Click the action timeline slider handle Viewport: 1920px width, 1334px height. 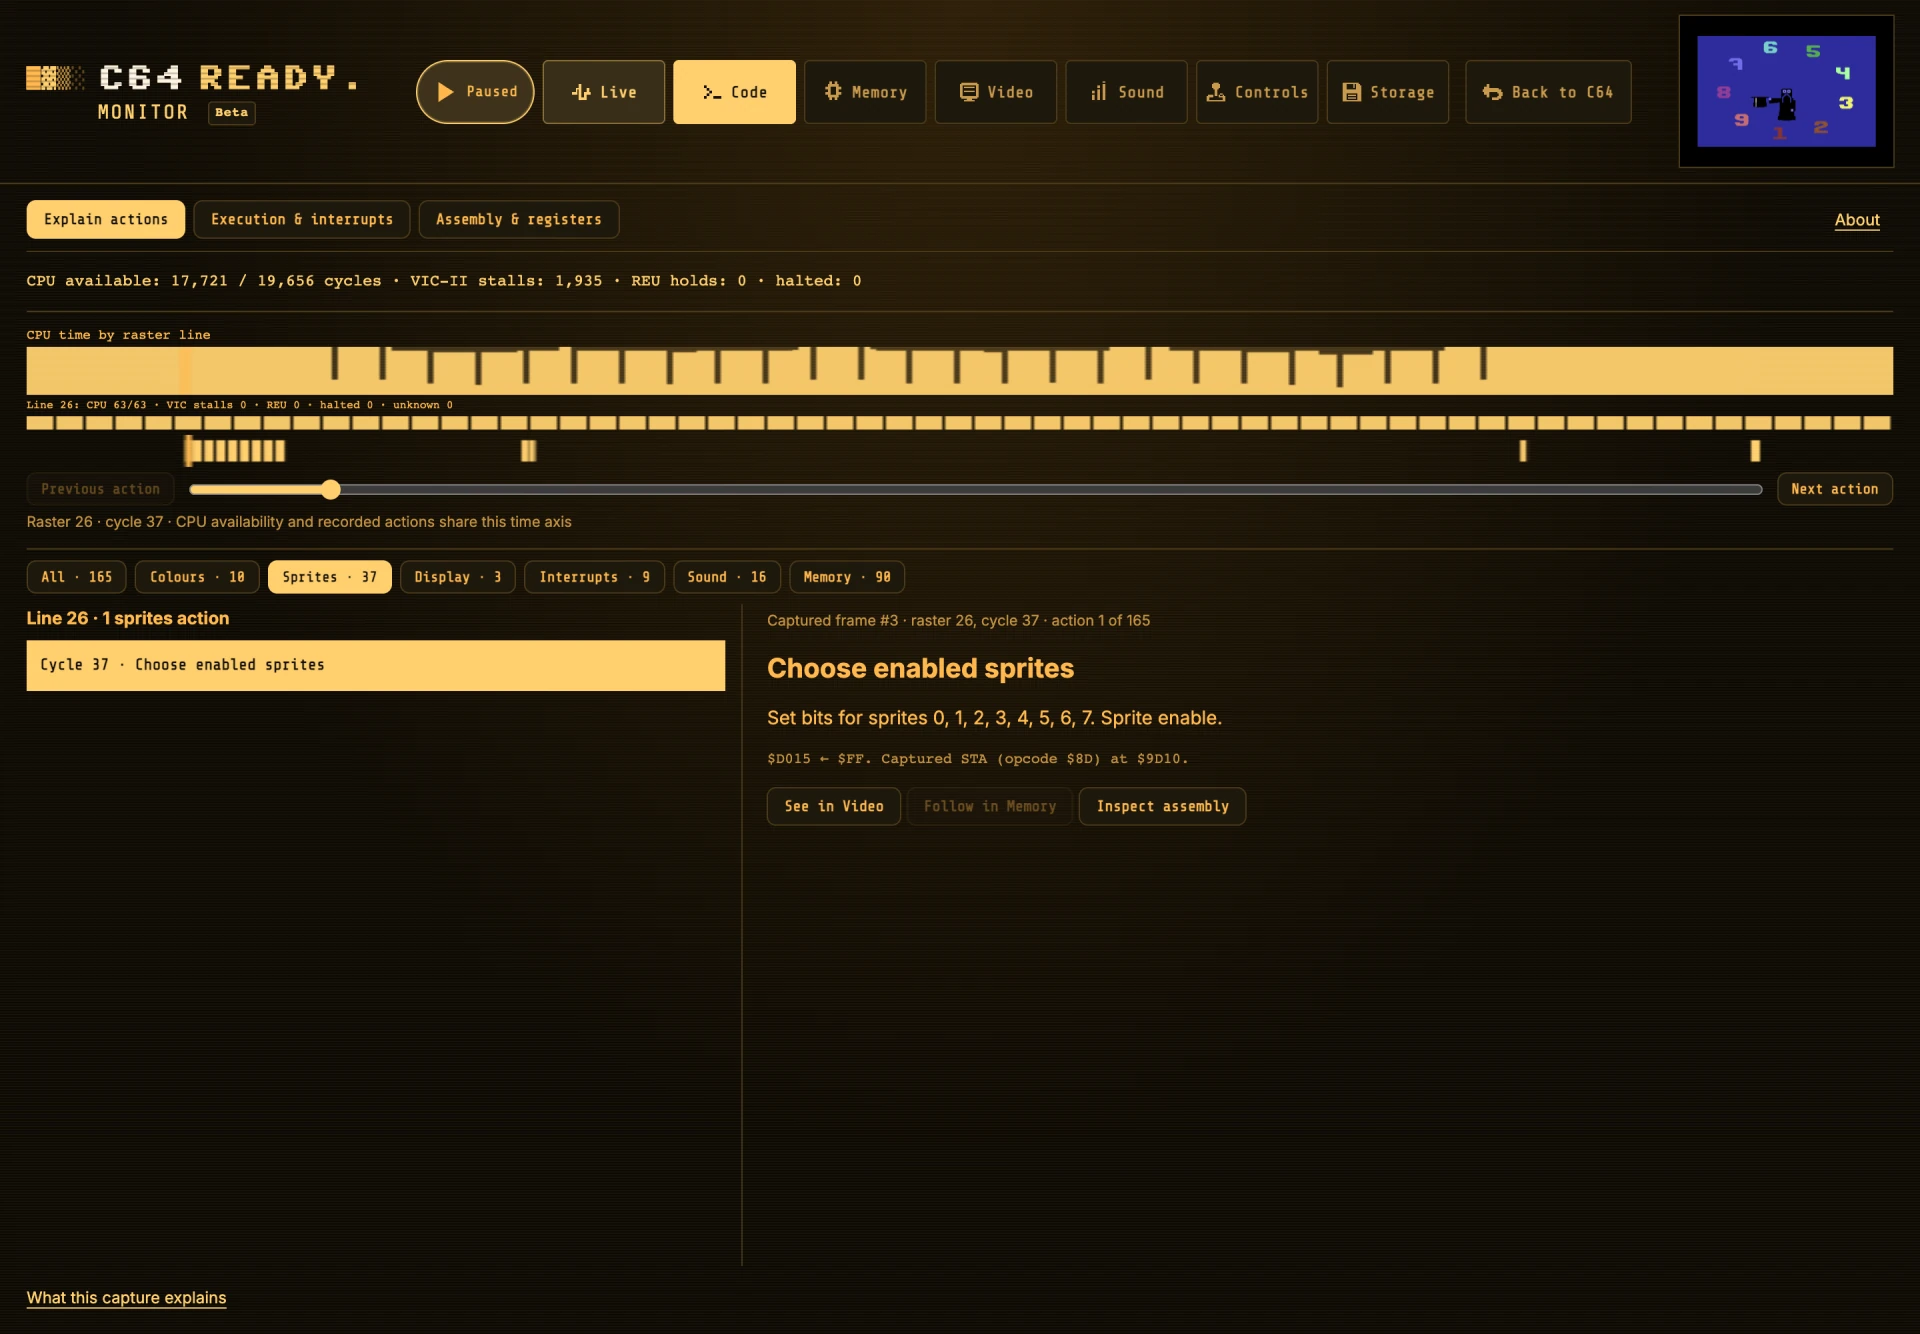click(331, 489)
